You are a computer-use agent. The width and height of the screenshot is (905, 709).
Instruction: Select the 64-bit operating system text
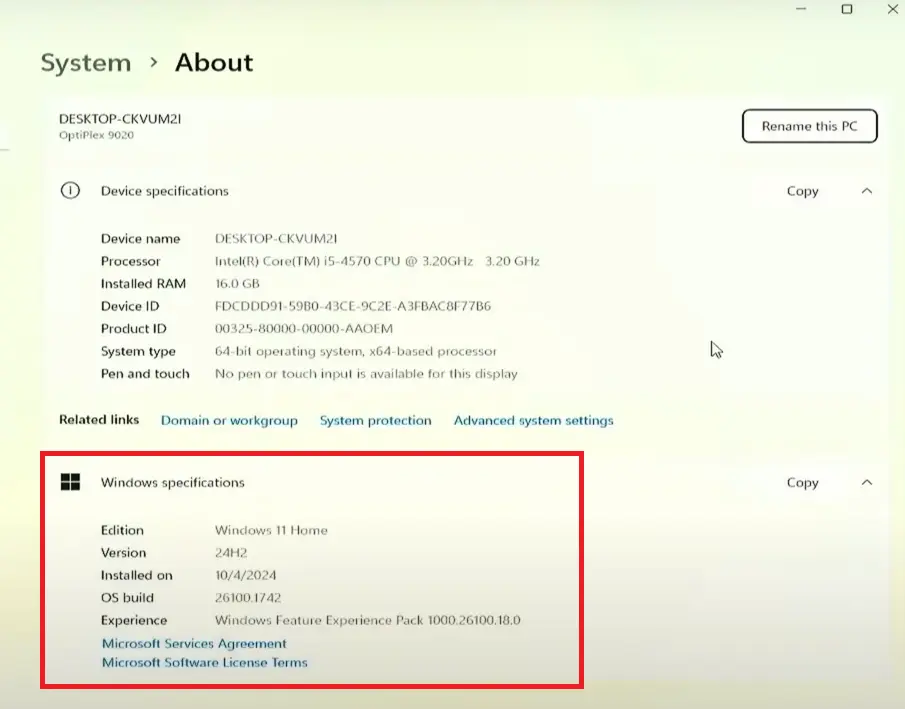point(356,351)
